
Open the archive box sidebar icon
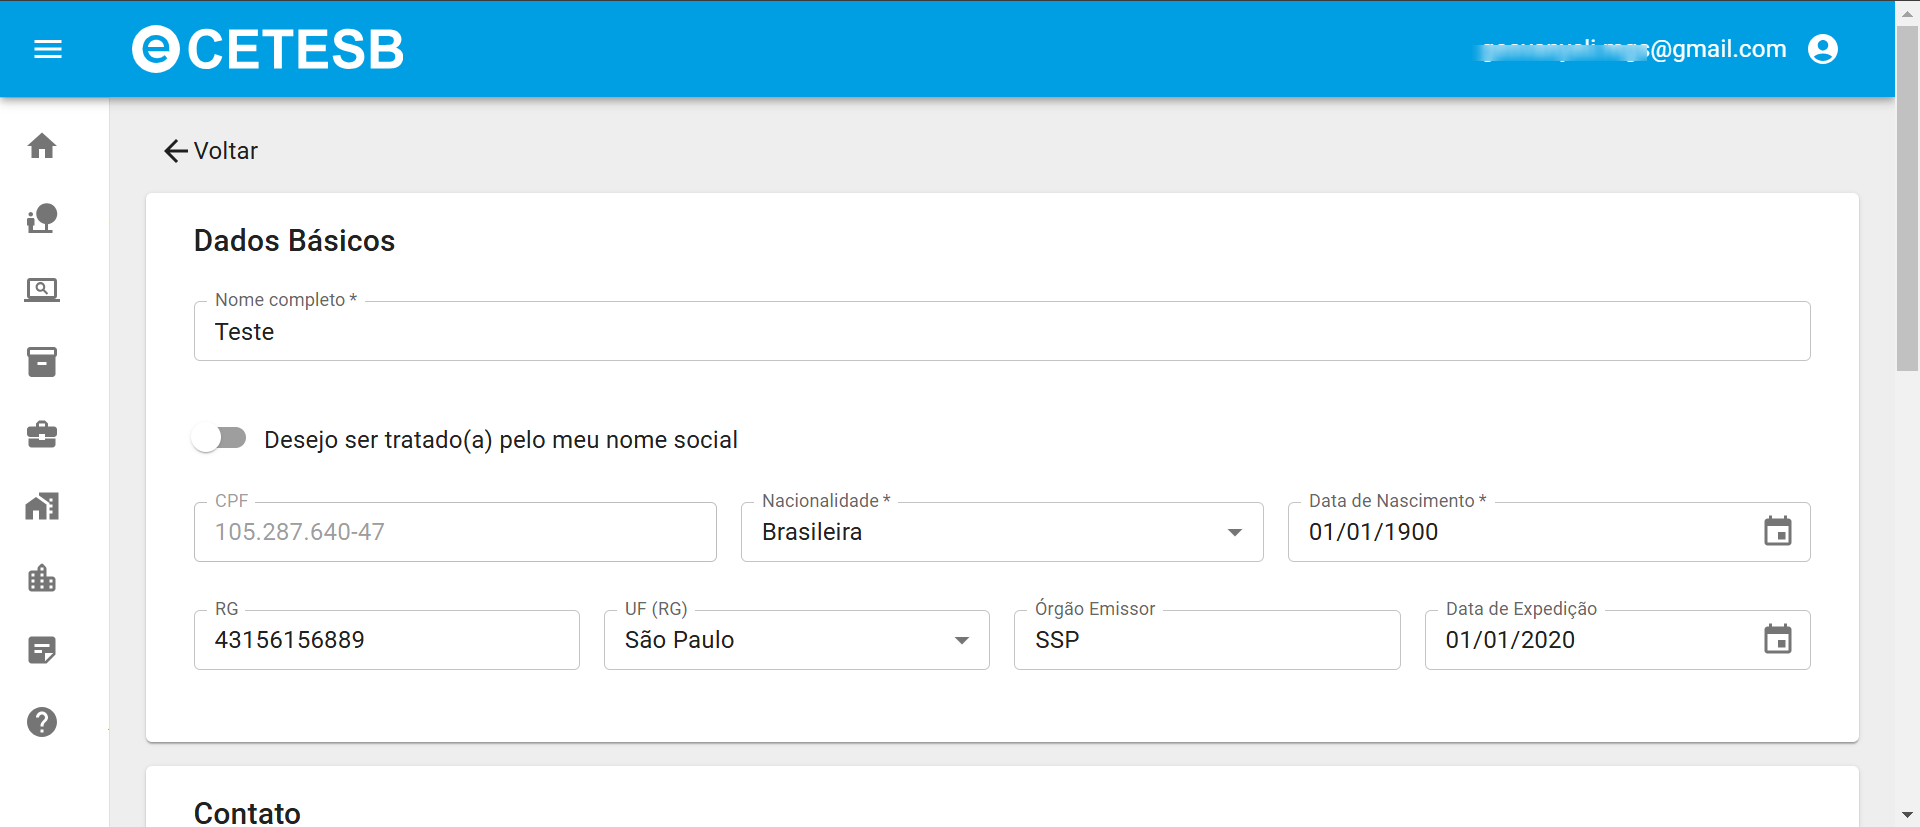point(42,362)
